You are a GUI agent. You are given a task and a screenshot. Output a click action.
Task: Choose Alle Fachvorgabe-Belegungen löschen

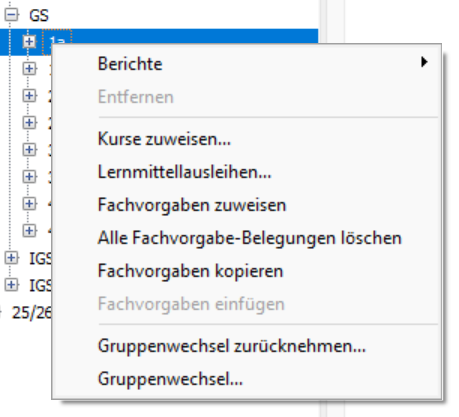(247, 238)
